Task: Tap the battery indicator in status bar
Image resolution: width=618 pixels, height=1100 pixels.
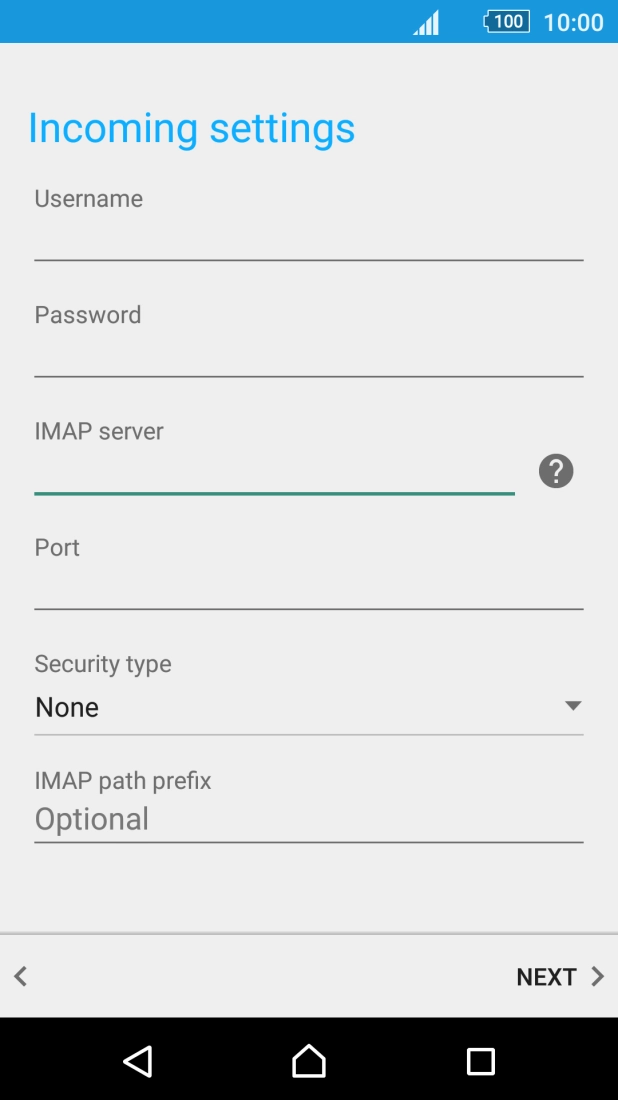Action: (506, 21)
